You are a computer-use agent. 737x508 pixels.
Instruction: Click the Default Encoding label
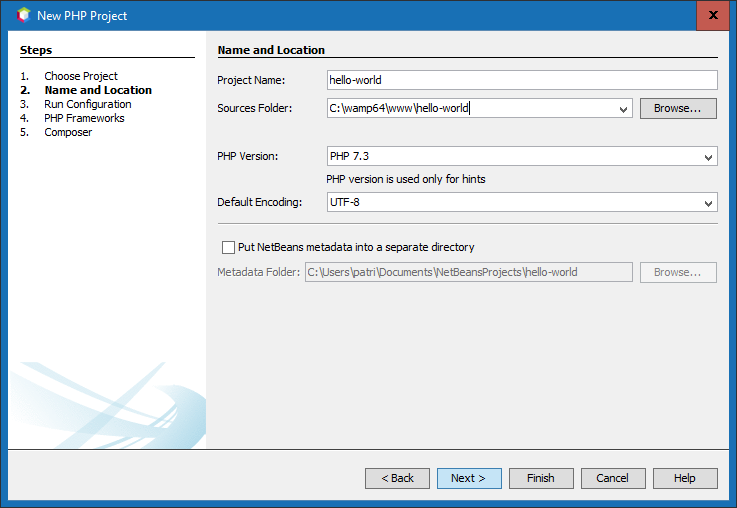click(x=259, y=202)
